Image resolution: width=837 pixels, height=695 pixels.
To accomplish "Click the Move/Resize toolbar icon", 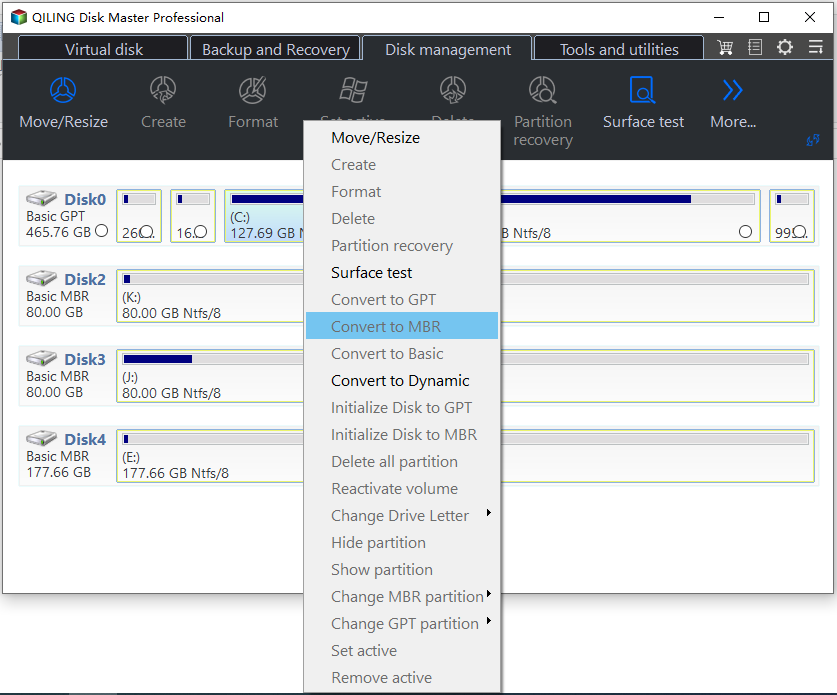I will [x=63, y=90].
